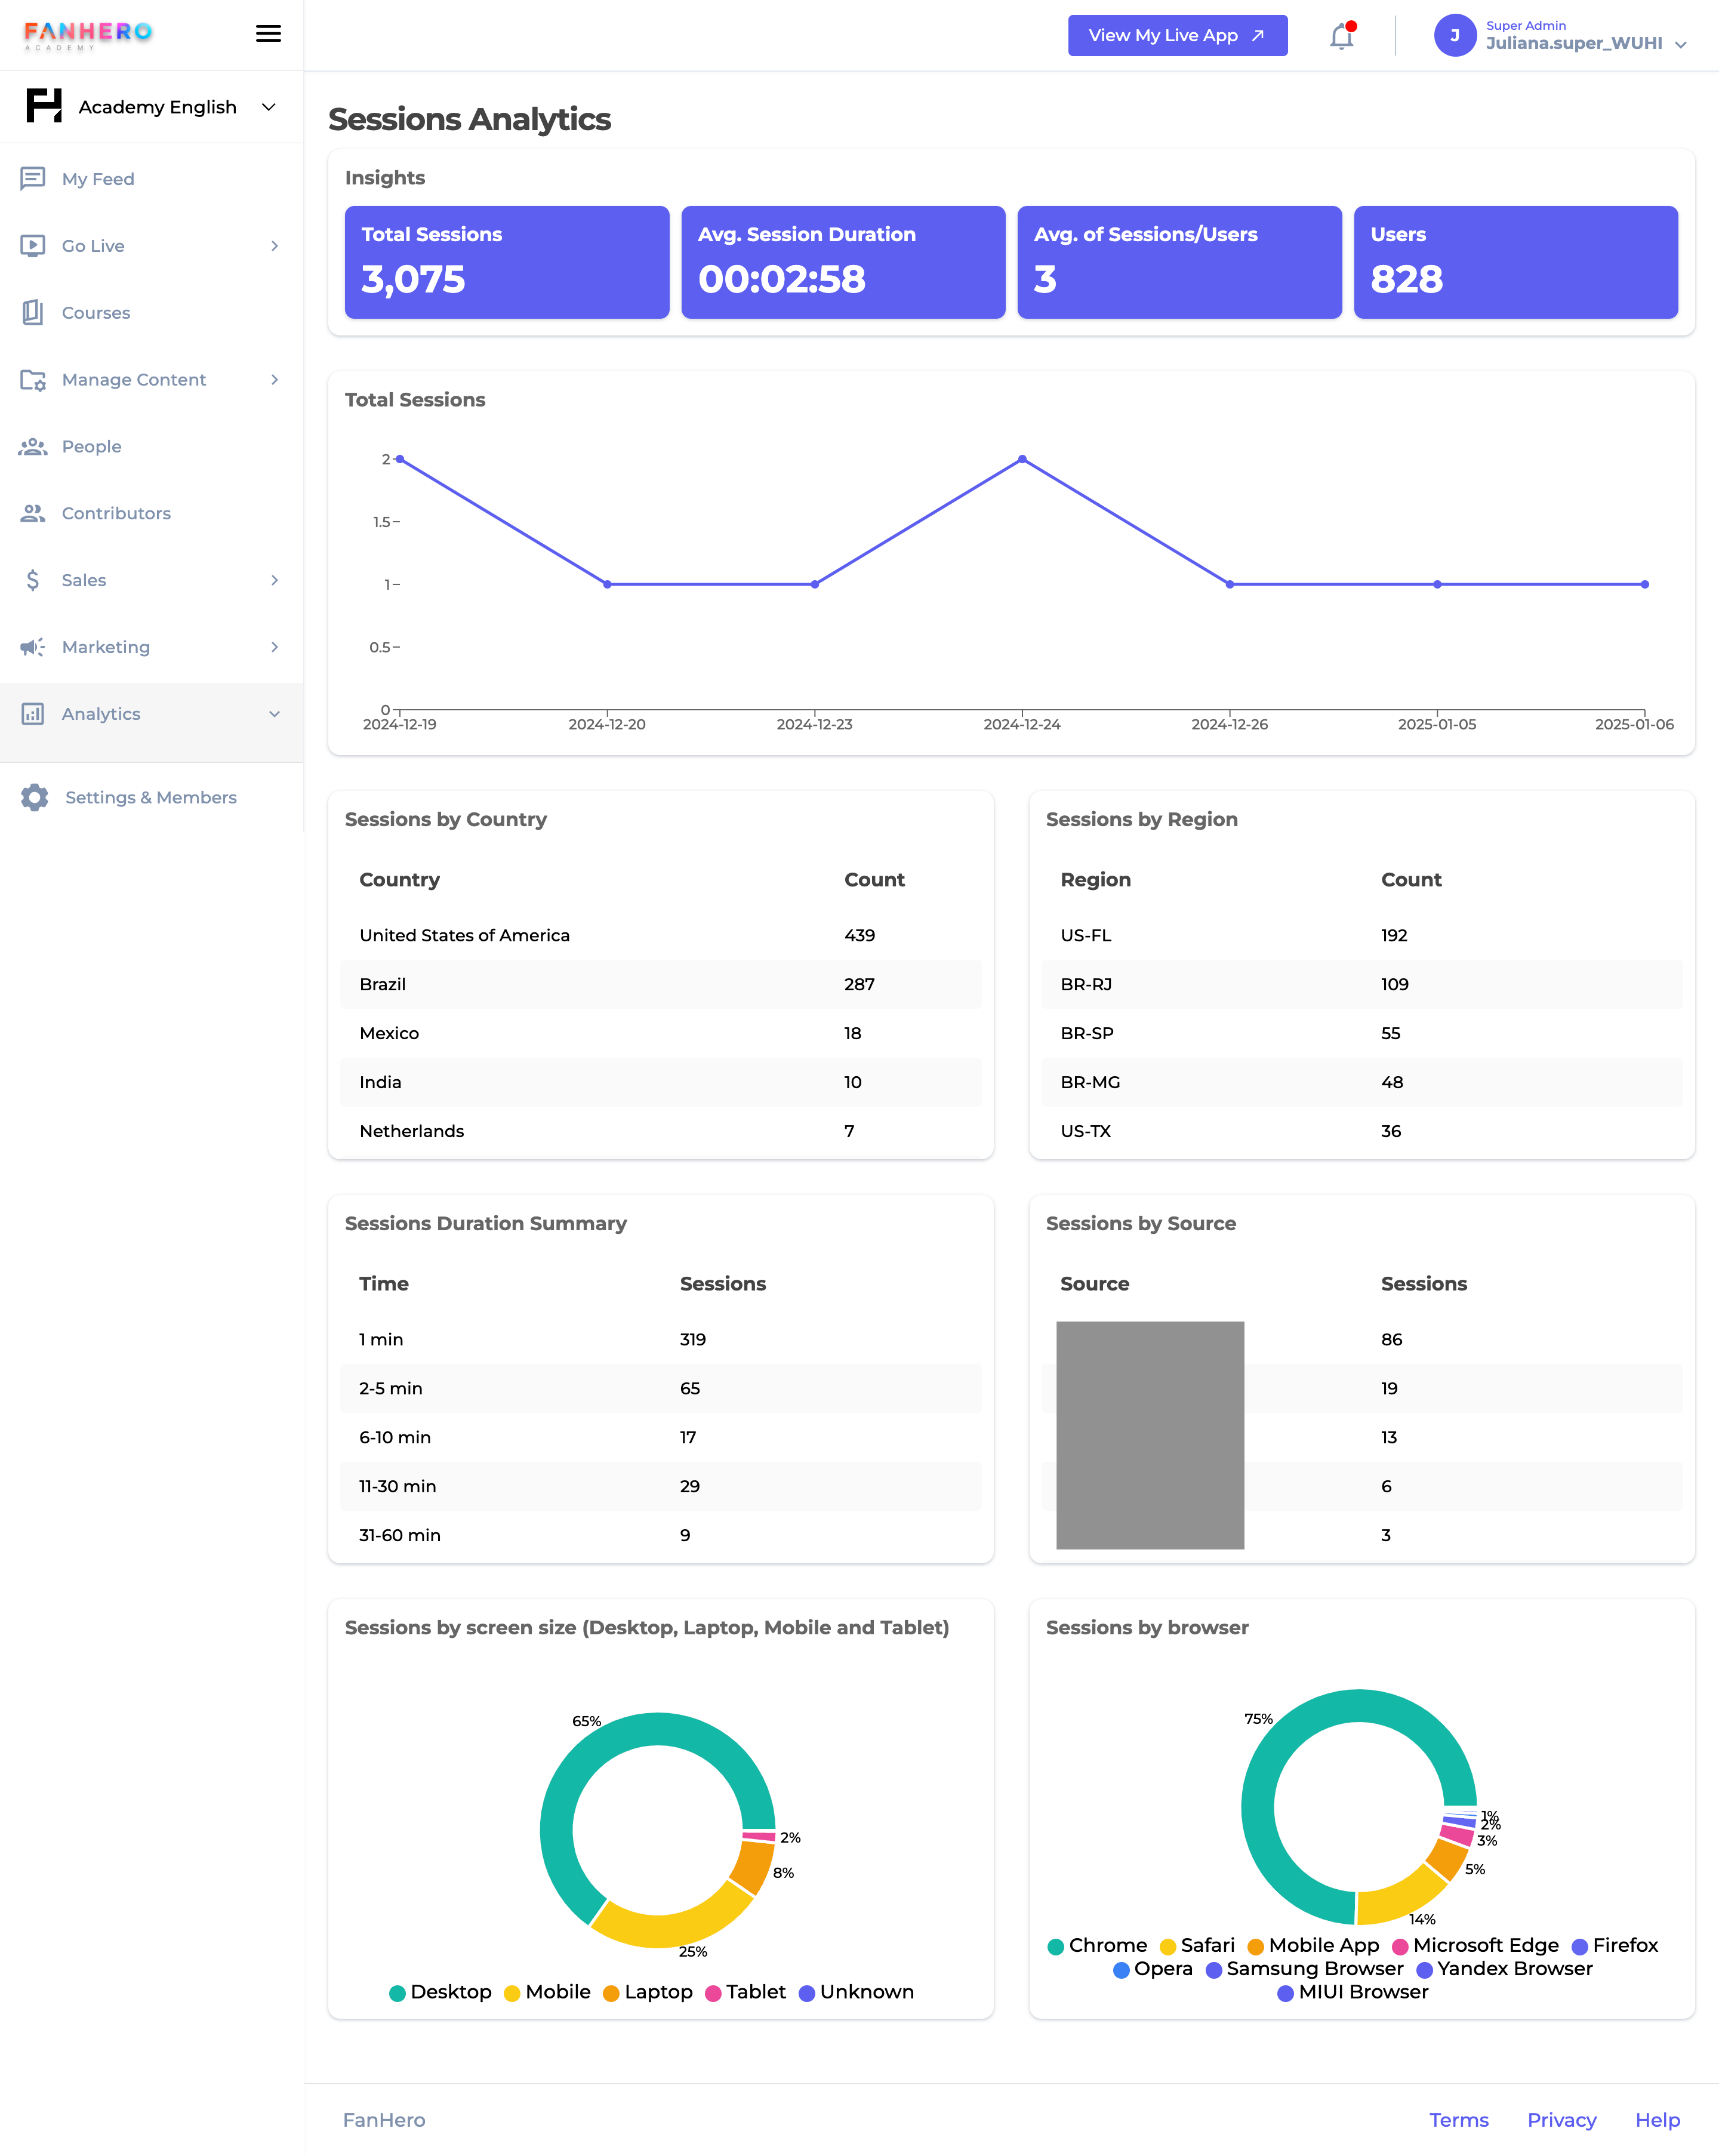Click the Total Sessions 3,075 card
Screen dimensions: 1719x2156
tap(507, 262)
